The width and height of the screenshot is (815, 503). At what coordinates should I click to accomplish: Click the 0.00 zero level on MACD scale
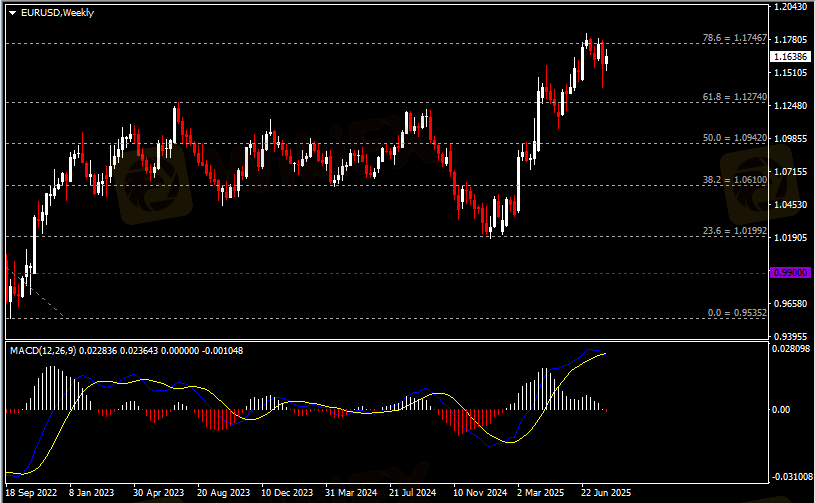(784, 410)
